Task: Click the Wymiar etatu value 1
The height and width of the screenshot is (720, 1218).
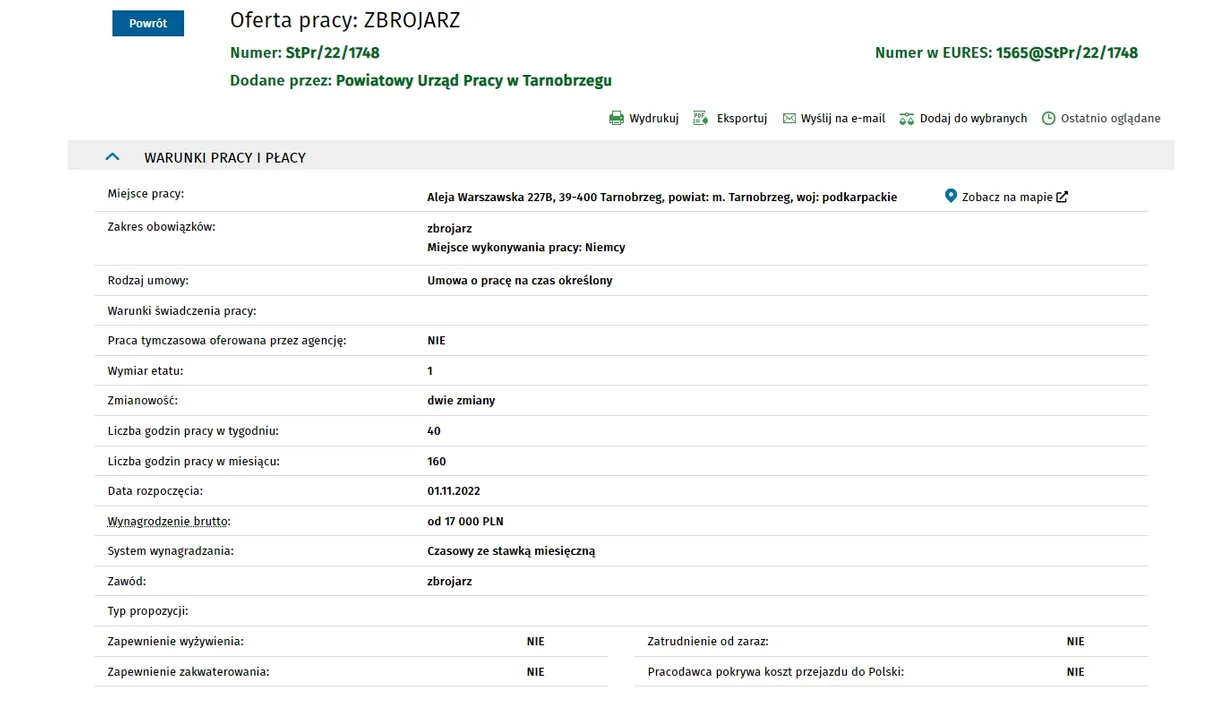Action: coord(430,371)
